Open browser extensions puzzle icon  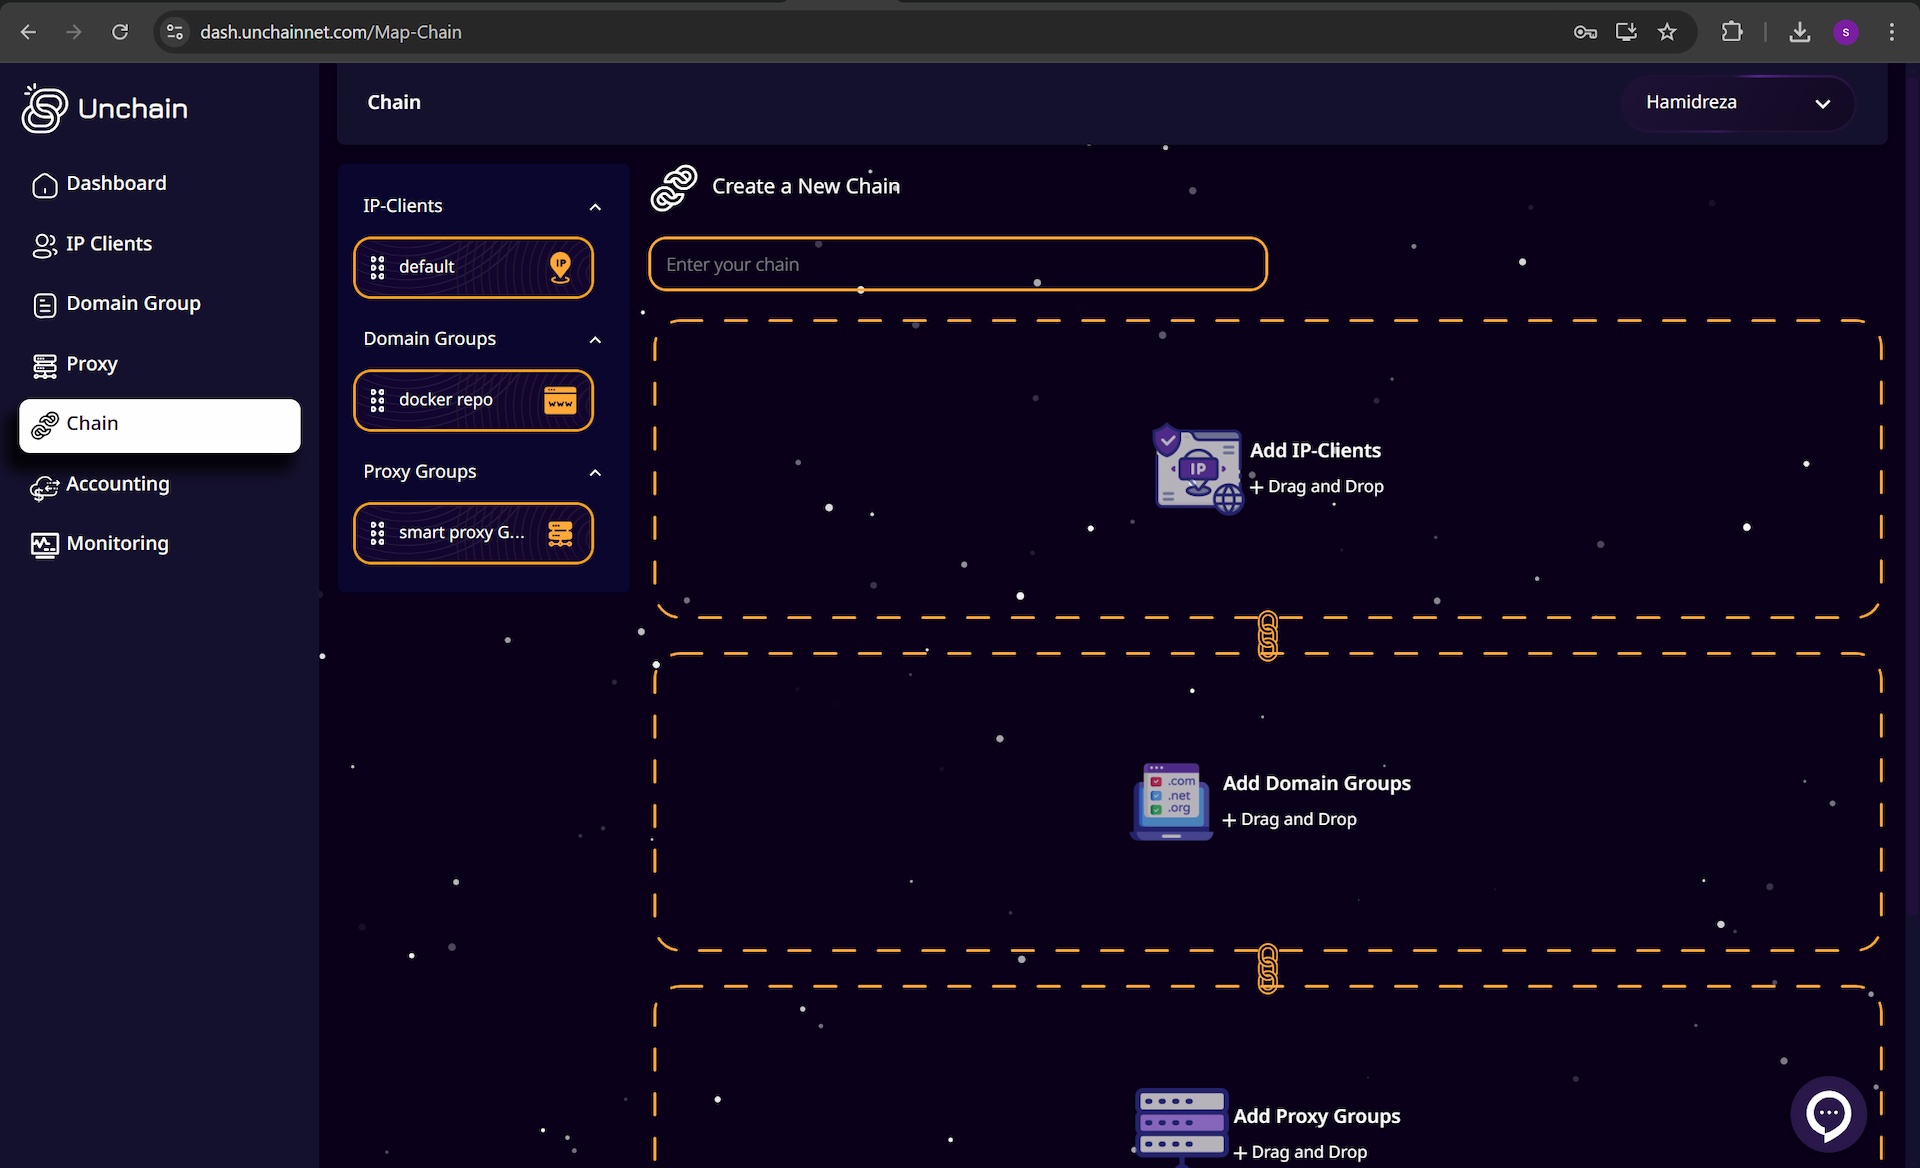click(1732, 32)
